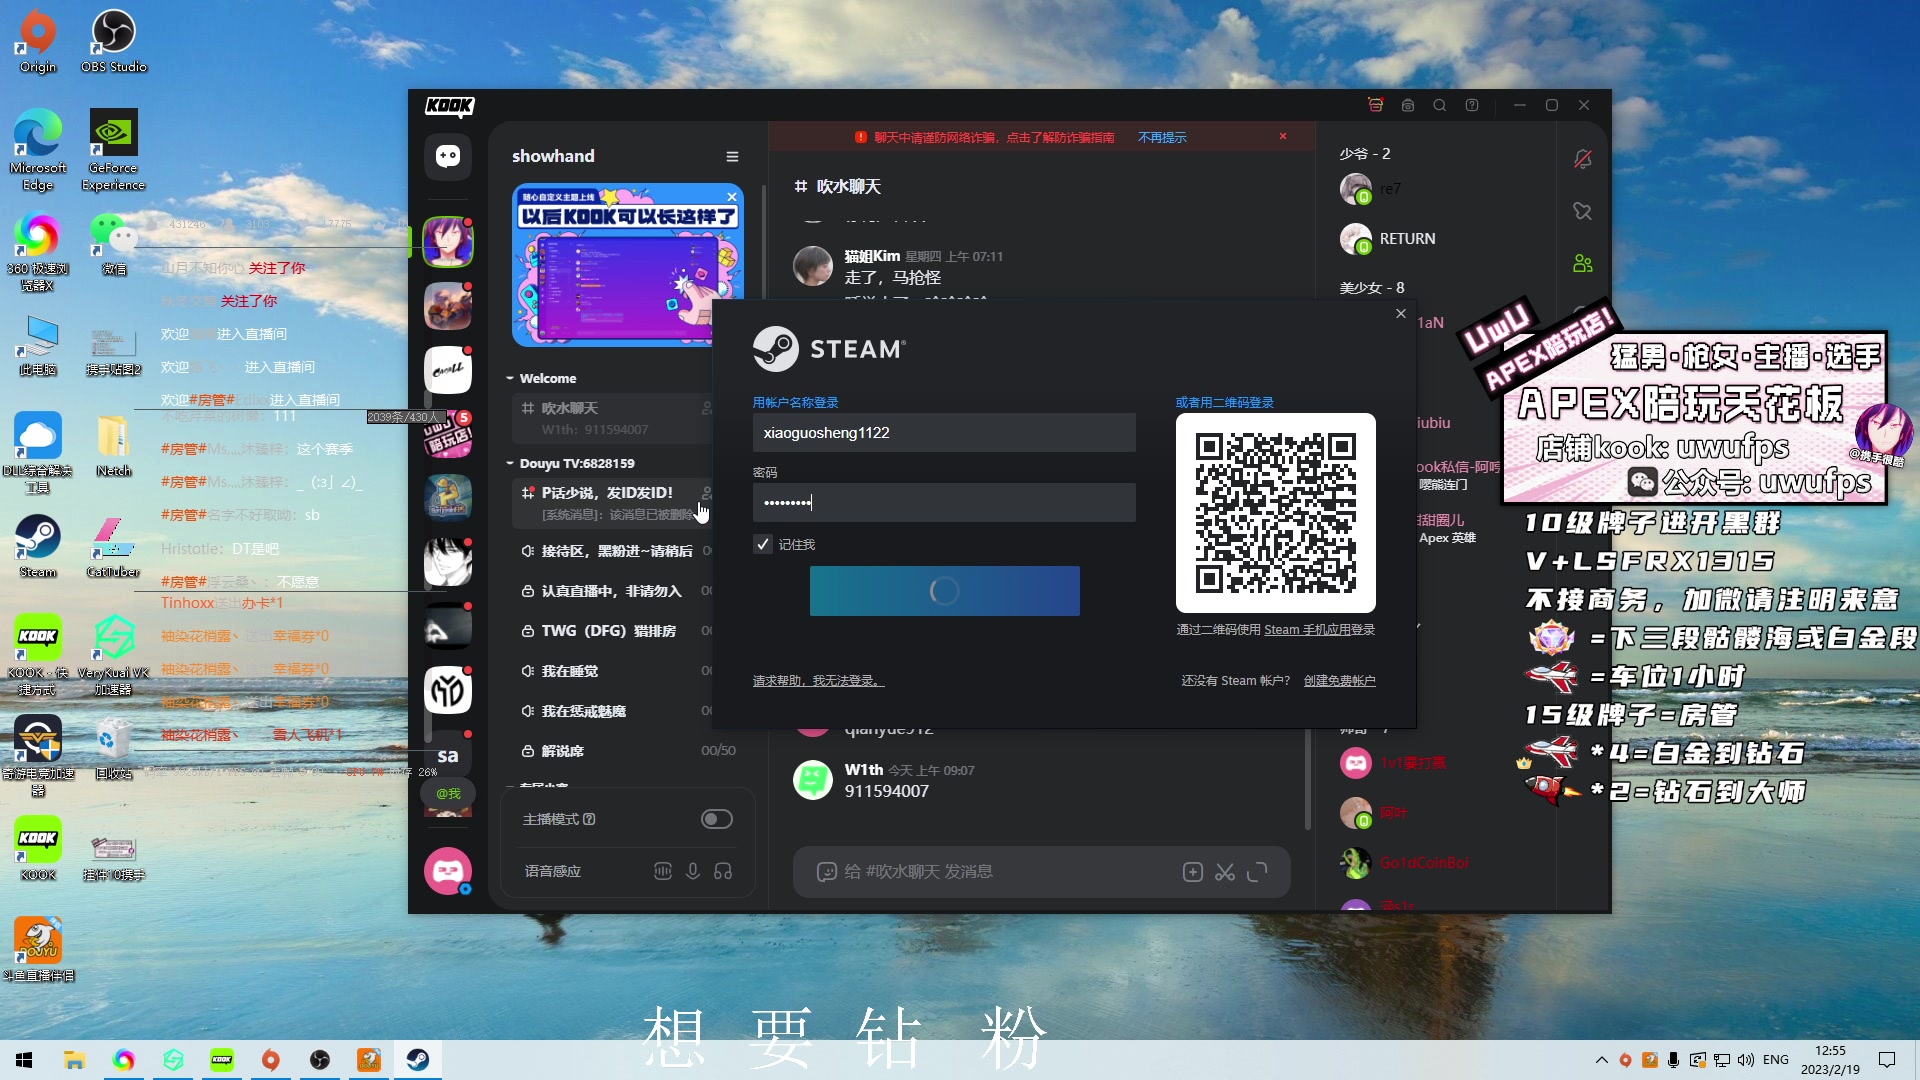Open GeForce Experience desktop icon
This screenshot has height=1080, width=1920.
click(113, 150)
